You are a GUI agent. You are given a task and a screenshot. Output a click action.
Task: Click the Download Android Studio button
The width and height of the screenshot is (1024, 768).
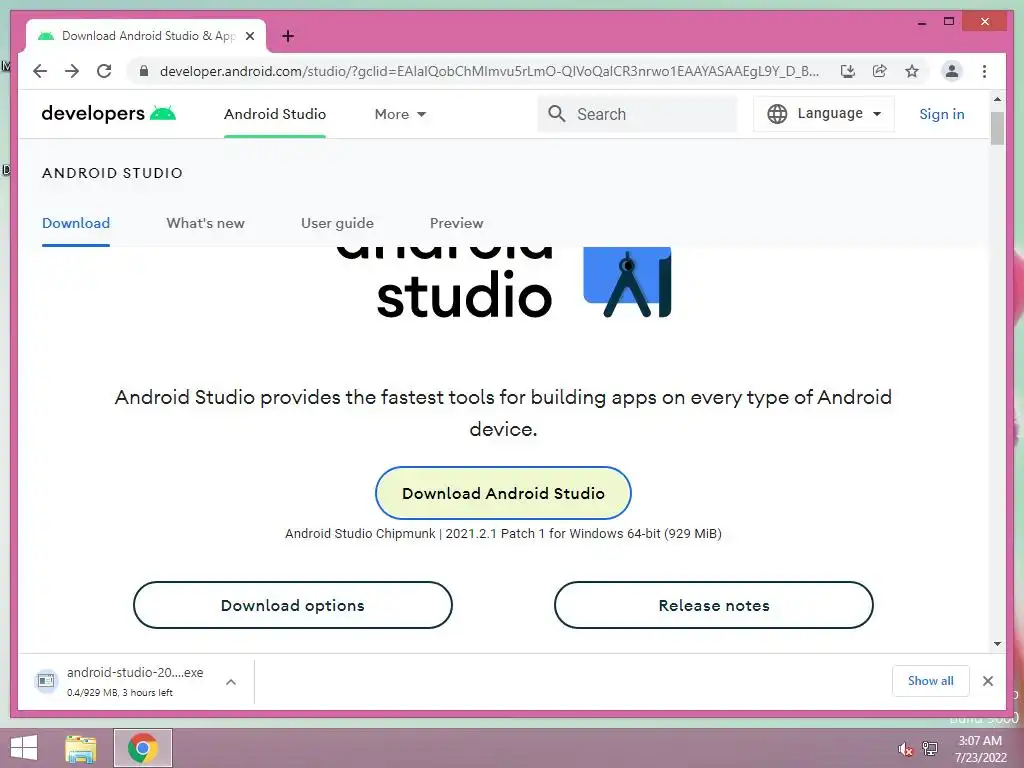click(x=503, y=493)
